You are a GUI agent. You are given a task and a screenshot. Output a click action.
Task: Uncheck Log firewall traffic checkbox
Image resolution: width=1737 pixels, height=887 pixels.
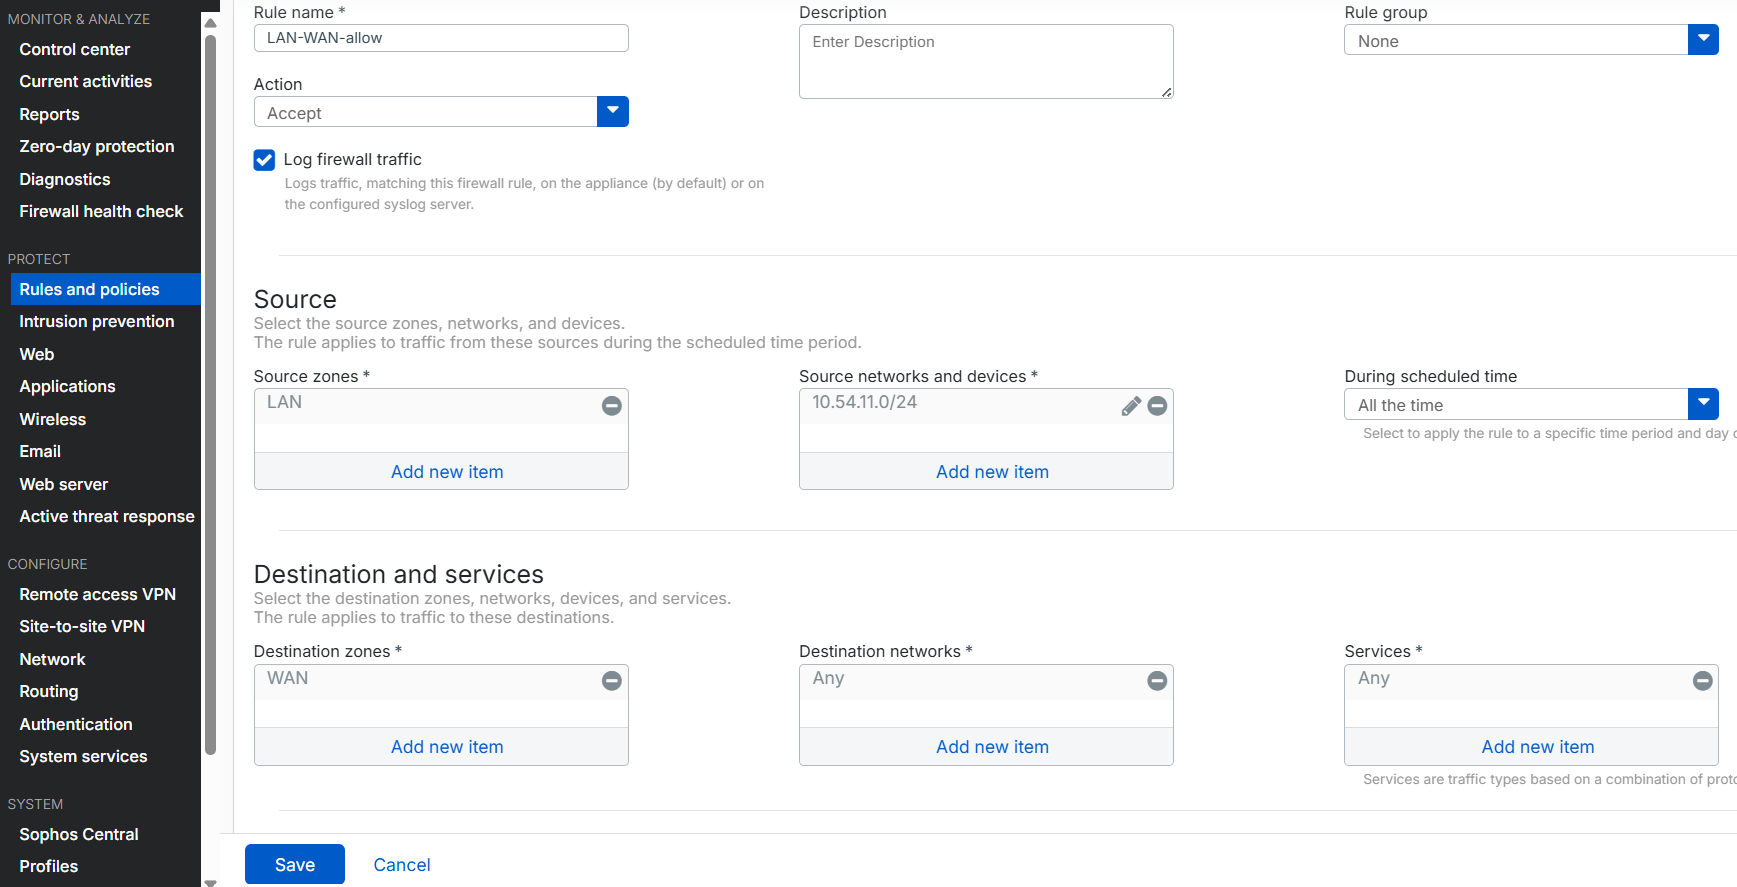point(264,160)
